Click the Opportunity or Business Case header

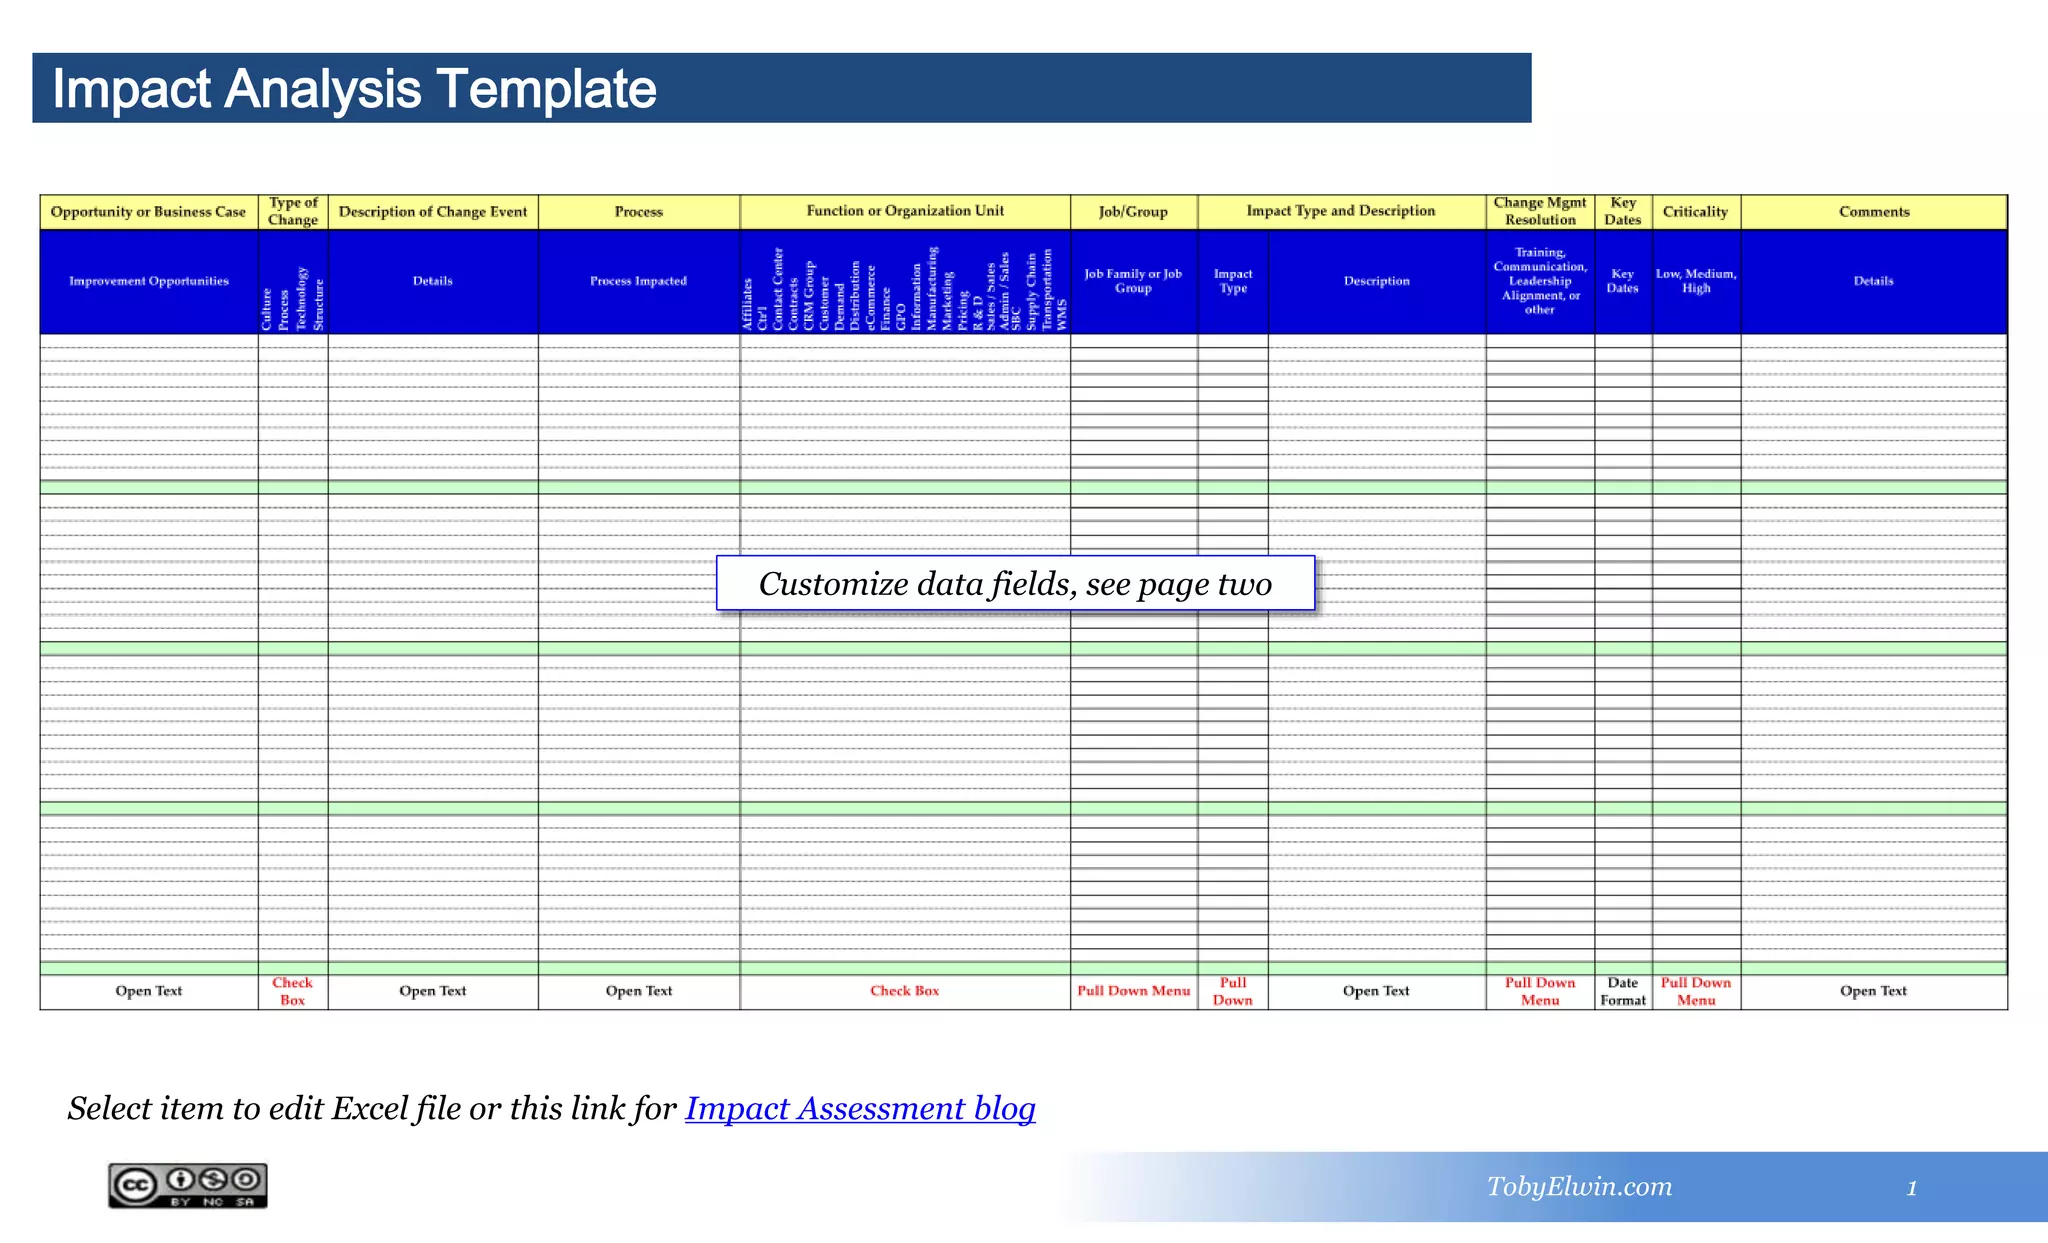point(148,212)
